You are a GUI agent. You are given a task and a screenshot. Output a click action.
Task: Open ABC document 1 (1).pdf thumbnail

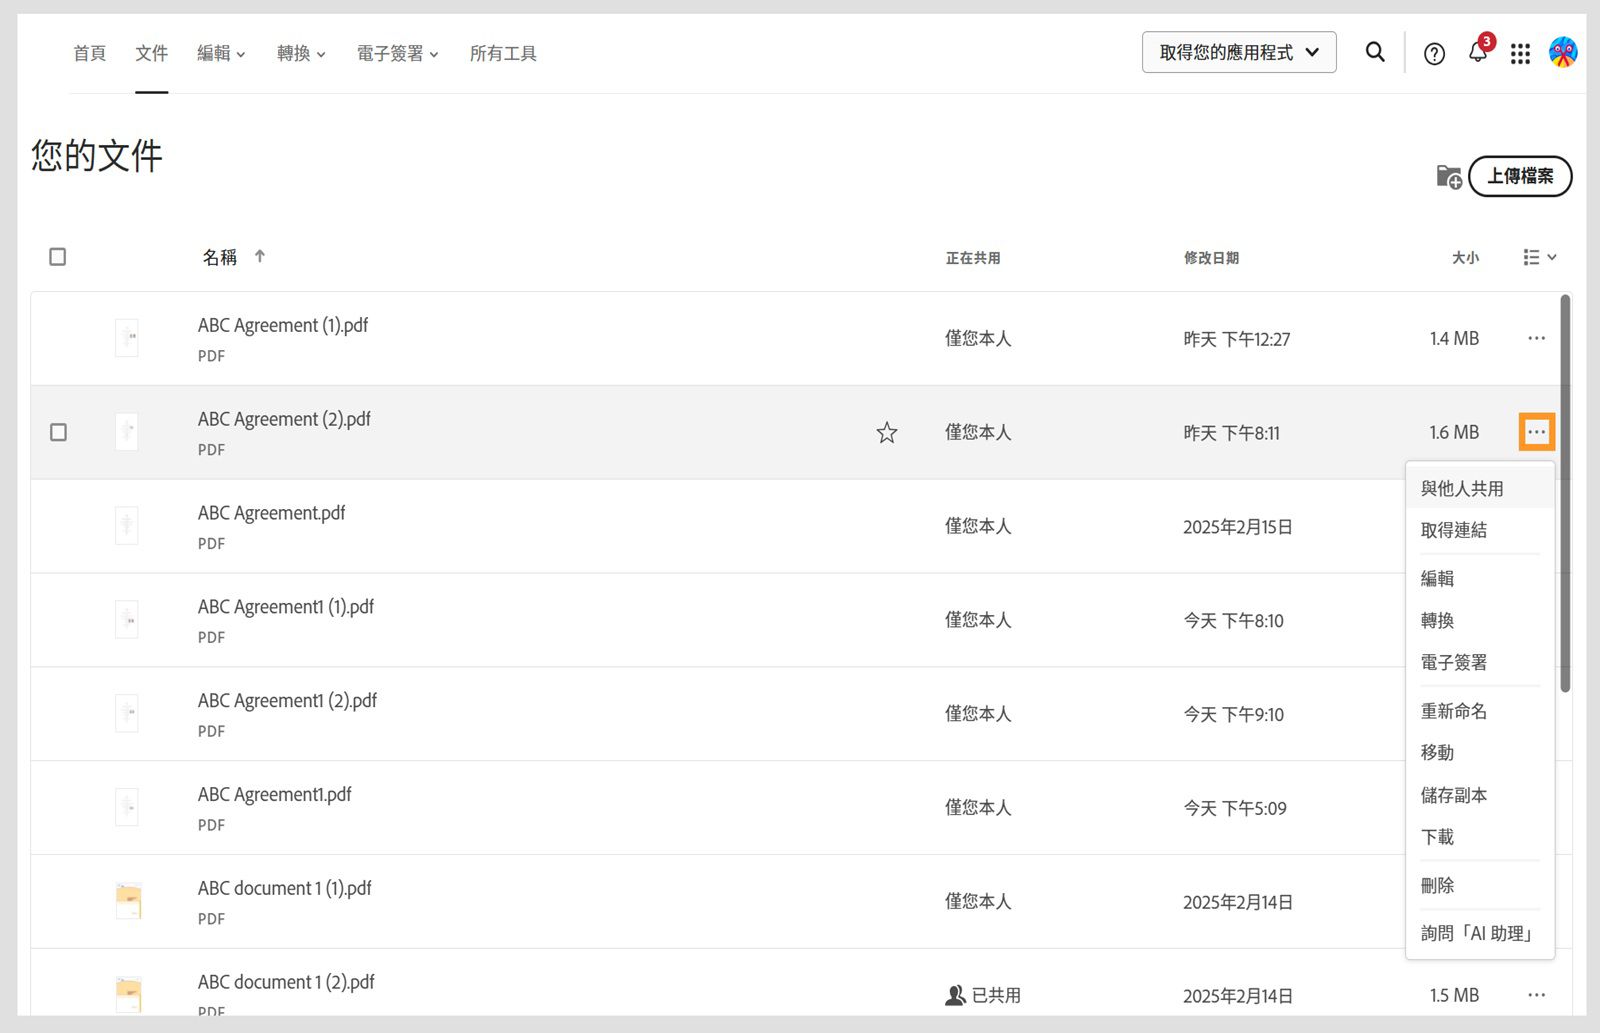coord(128,901)
